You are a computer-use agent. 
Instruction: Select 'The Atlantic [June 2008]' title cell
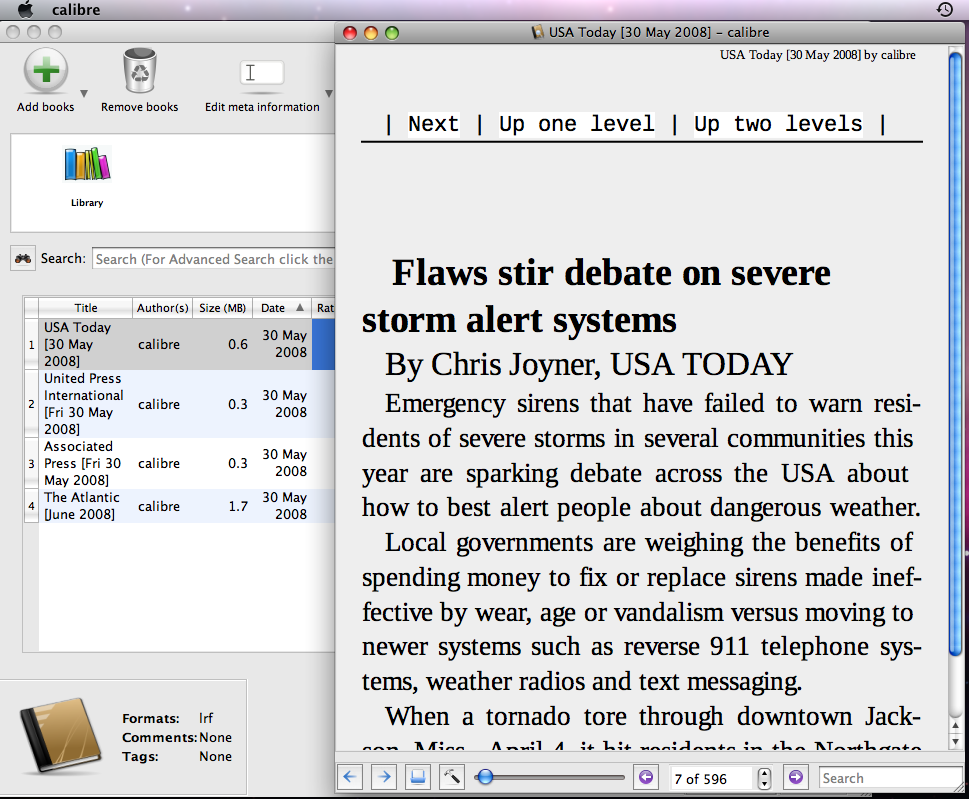(85, 505)
